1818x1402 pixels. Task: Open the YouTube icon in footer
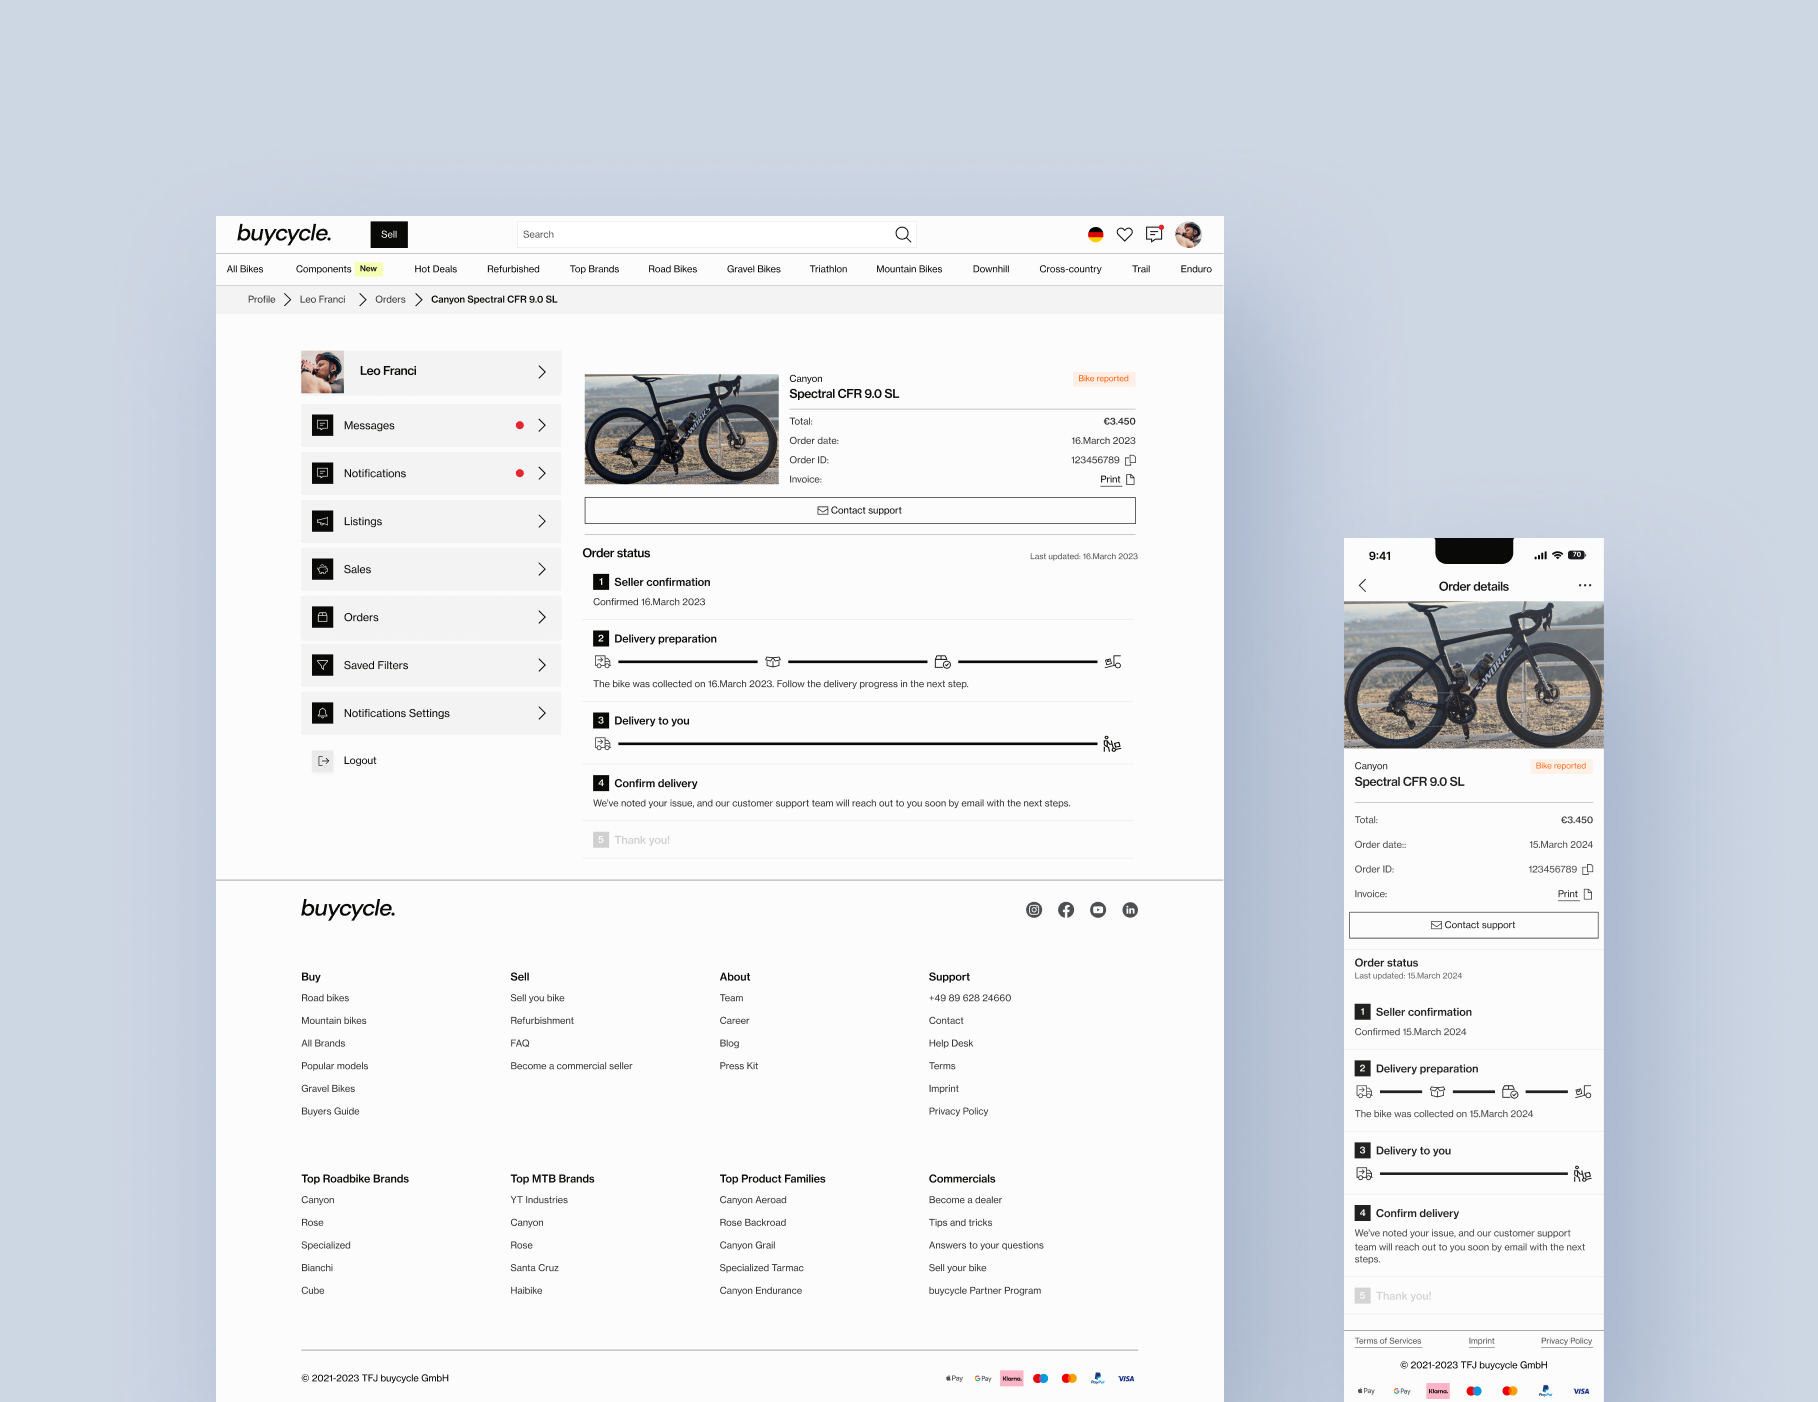tap(1098, 910)
